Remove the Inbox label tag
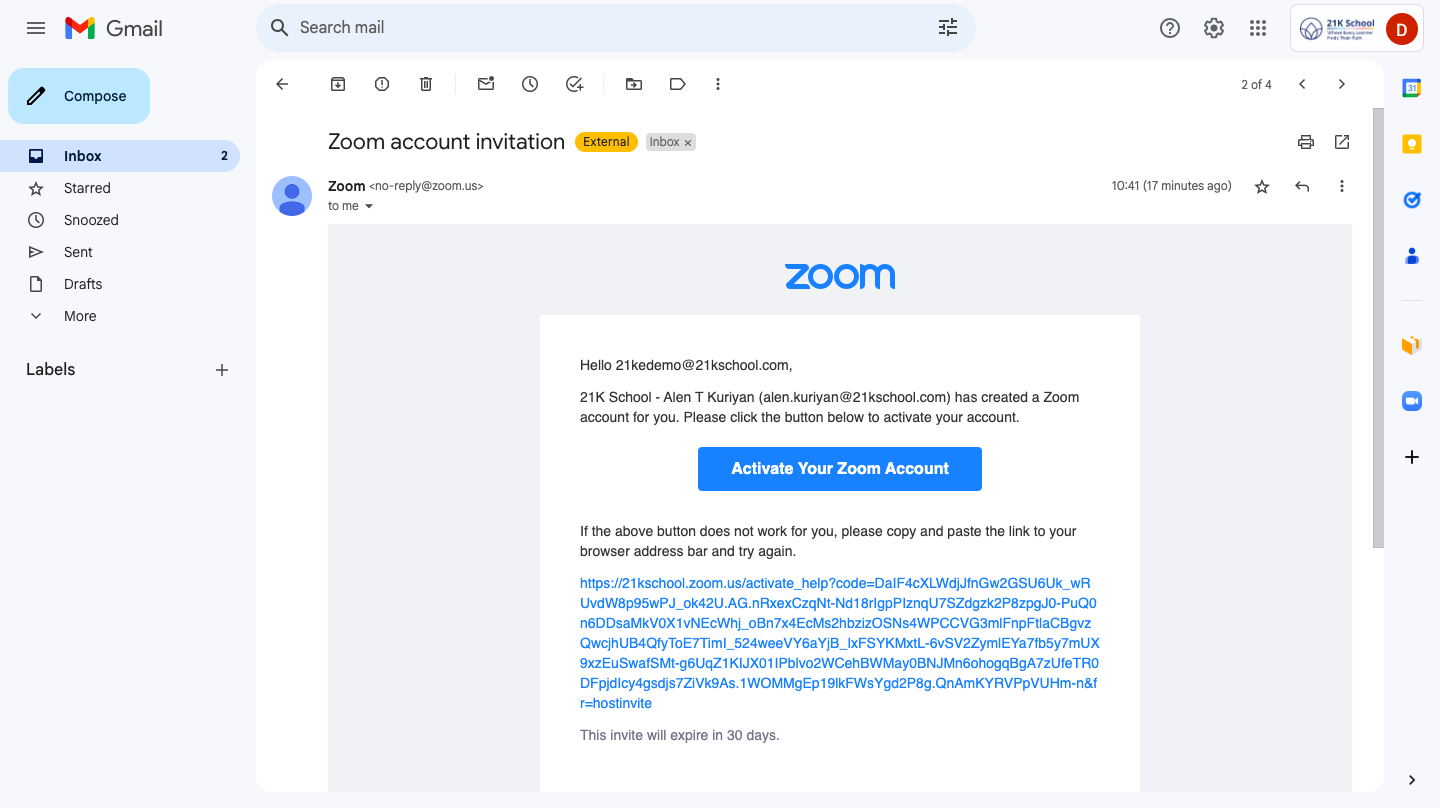 [x=688, y=143]
